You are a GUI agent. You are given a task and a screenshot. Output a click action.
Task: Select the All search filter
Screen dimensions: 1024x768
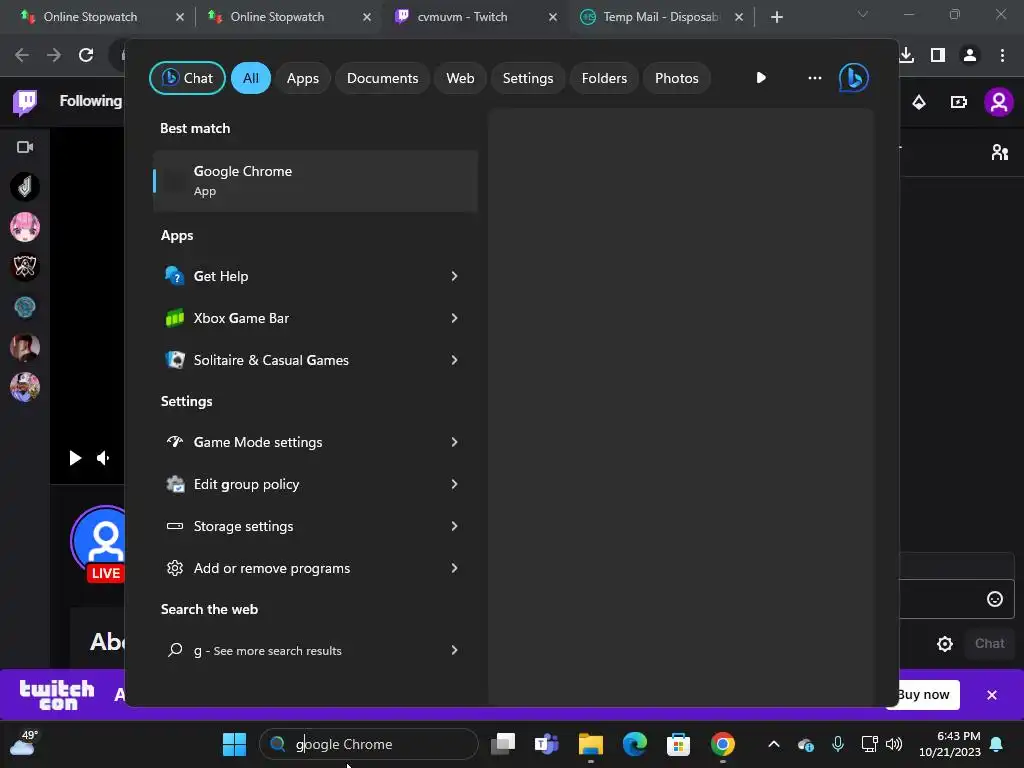[251, 78]
